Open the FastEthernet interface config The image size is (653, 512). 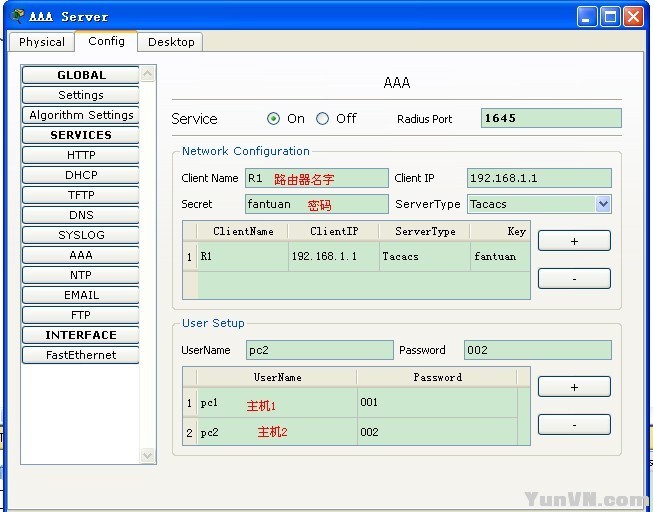pos(81,355)
